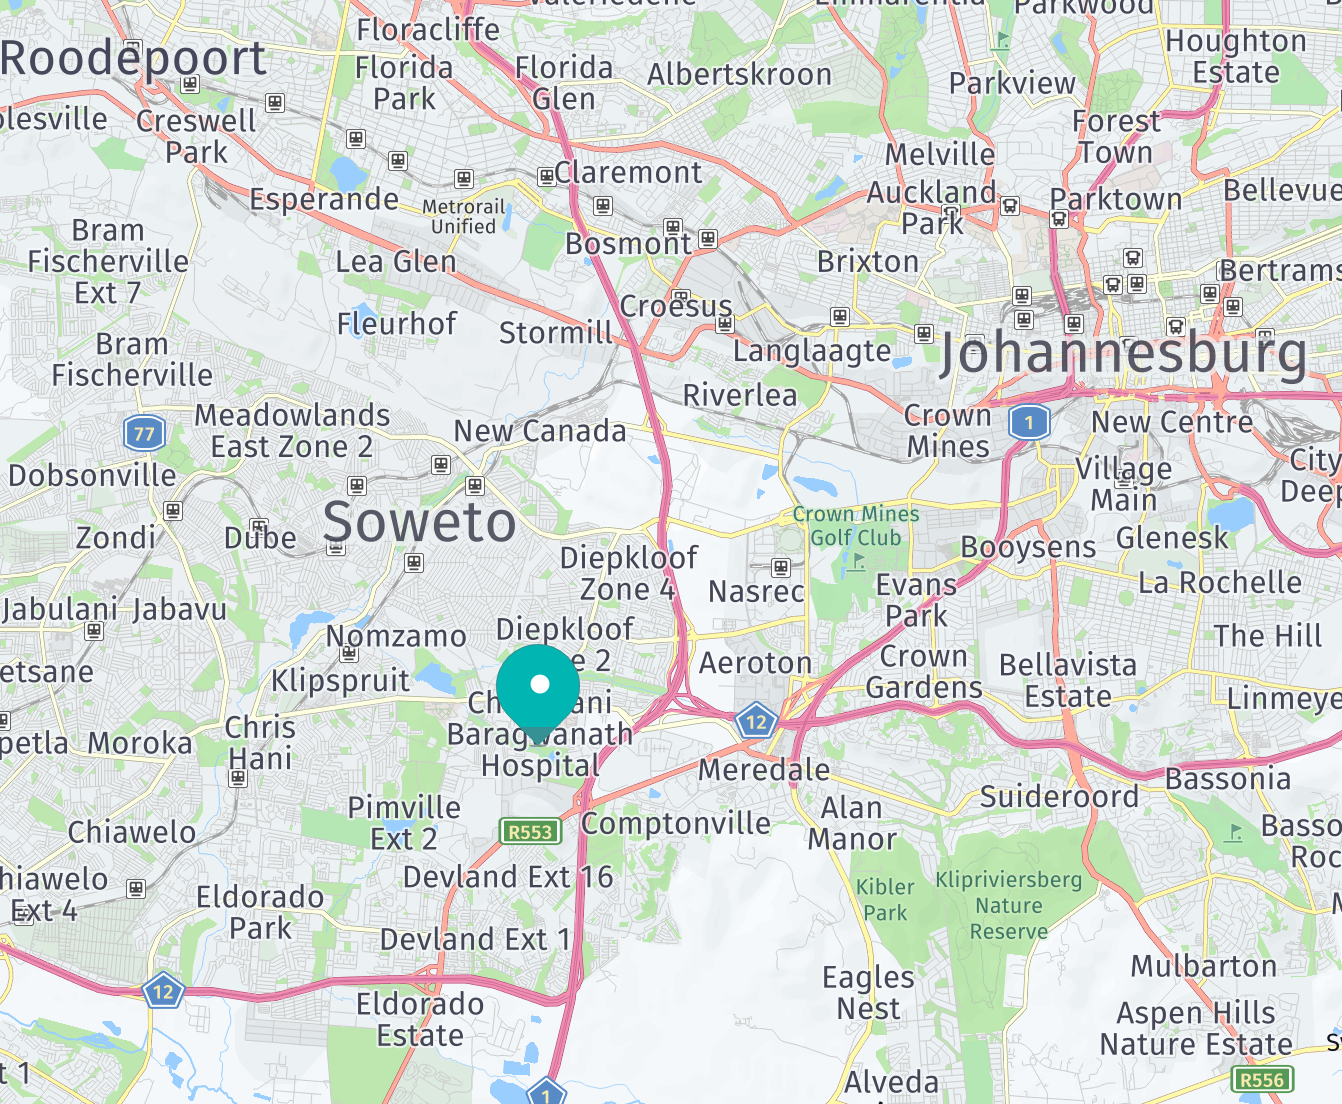Click the Johannesburg city label
The height and width of the screenshot is (1104, 1342).
[x=1123, y=354]
